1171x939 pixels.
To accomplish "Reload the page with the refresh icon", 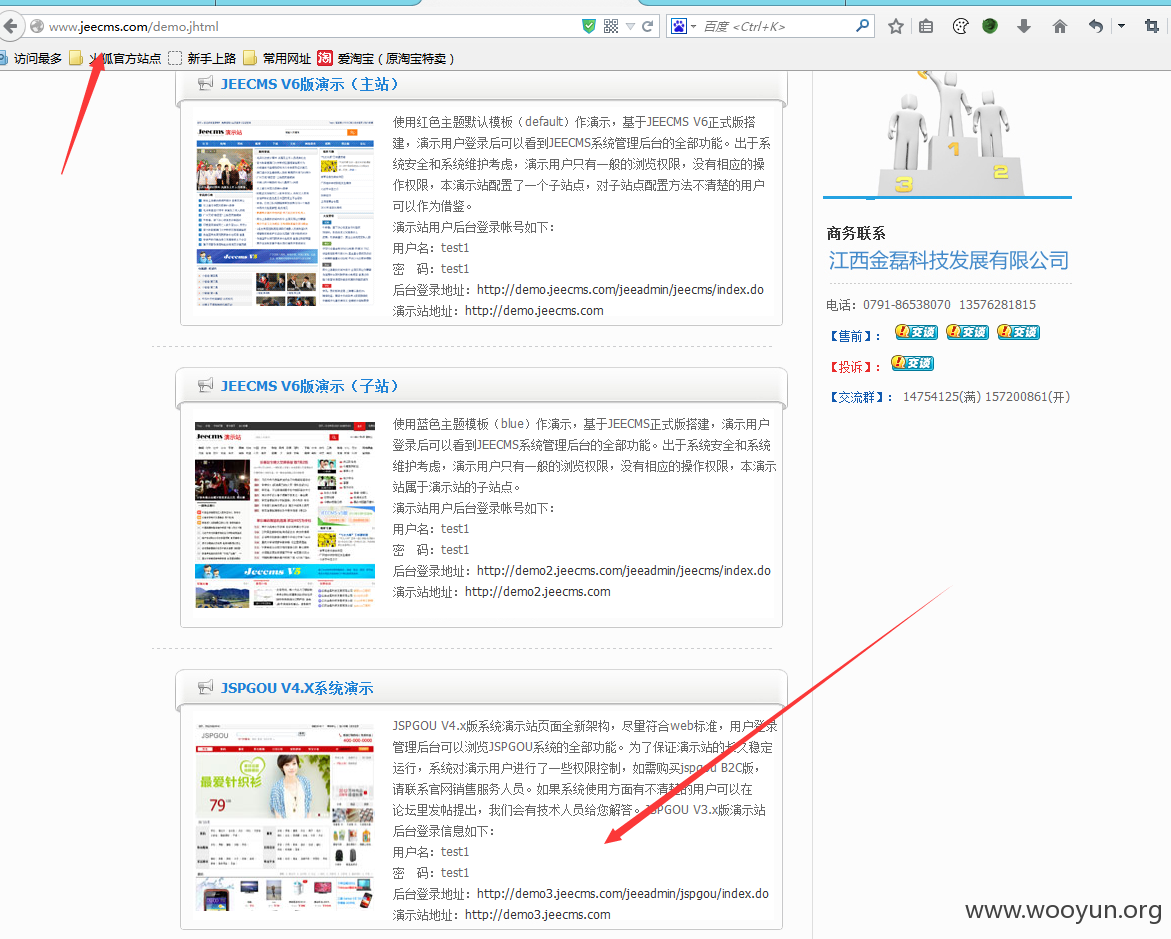I will (647, 27).
